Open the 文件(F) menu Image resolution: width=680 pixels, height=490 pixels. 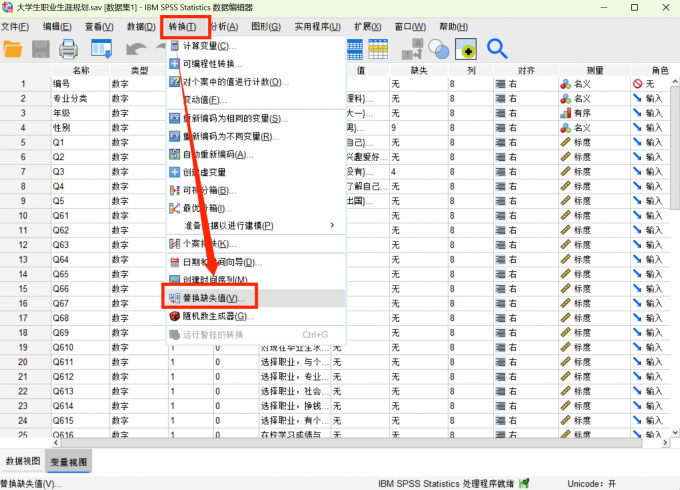coord(15,27)
